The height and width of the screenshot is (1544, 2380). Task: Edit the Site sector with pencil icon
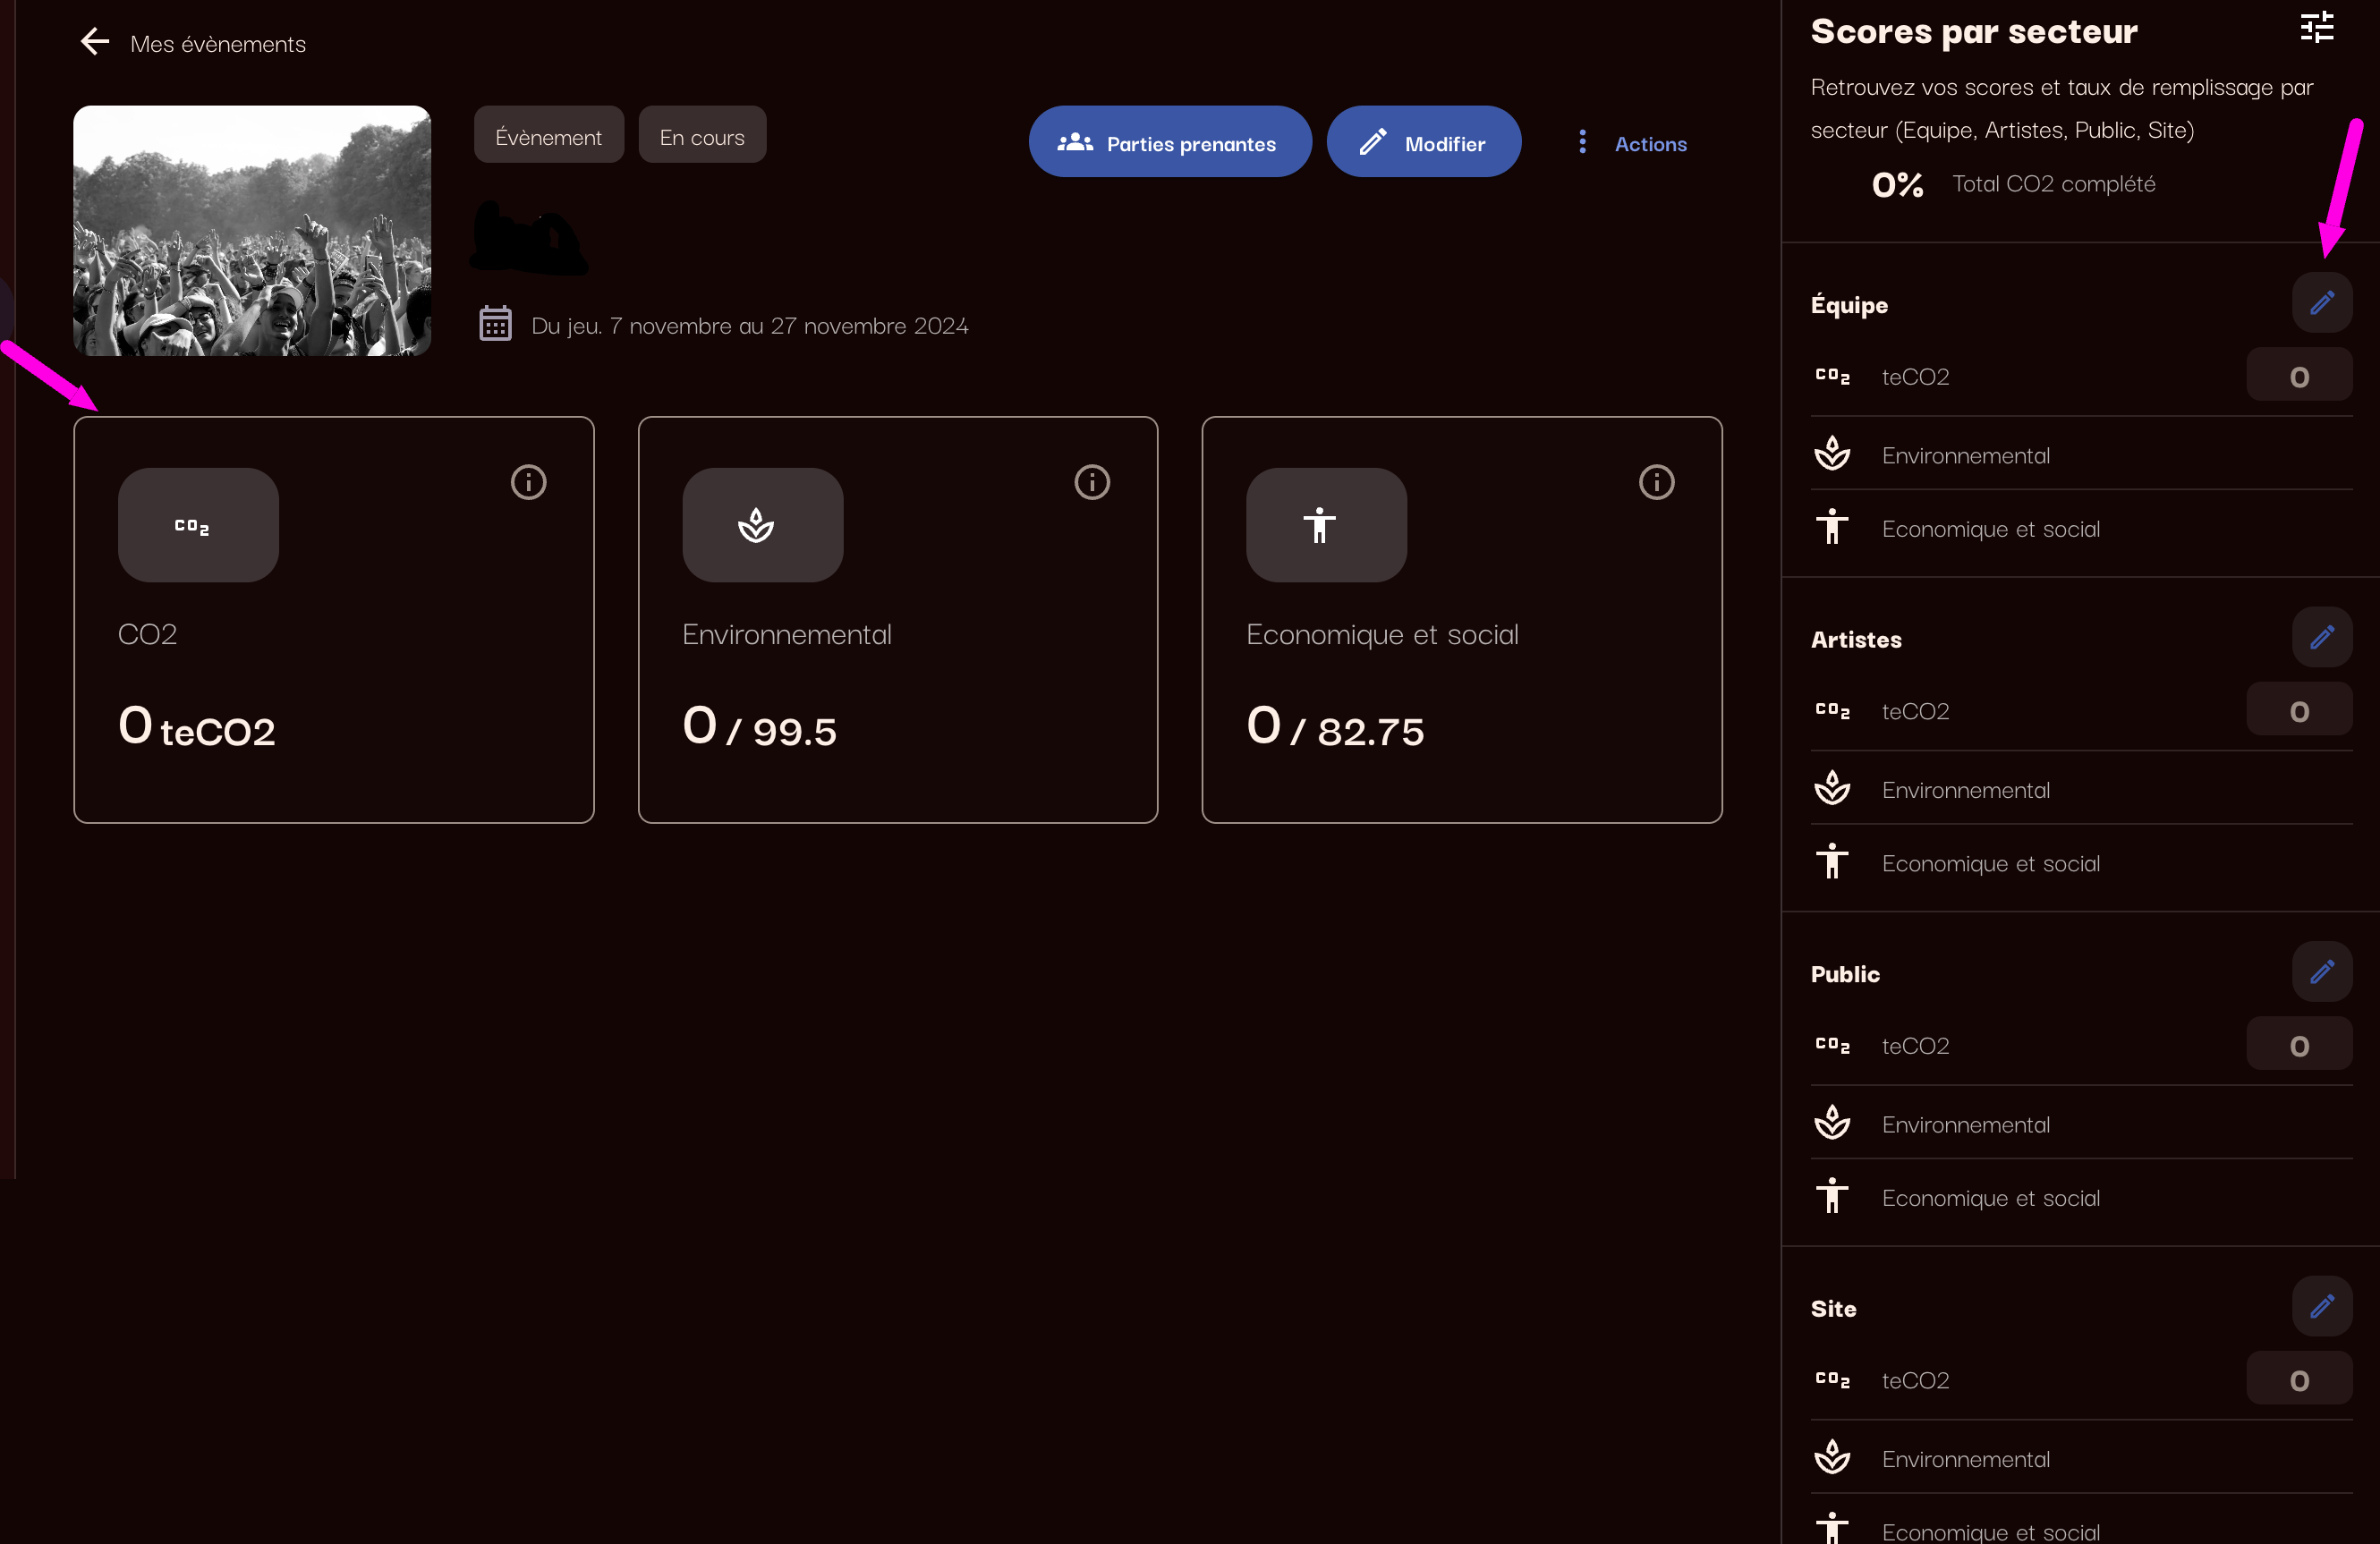(x=2321, y=1306)
